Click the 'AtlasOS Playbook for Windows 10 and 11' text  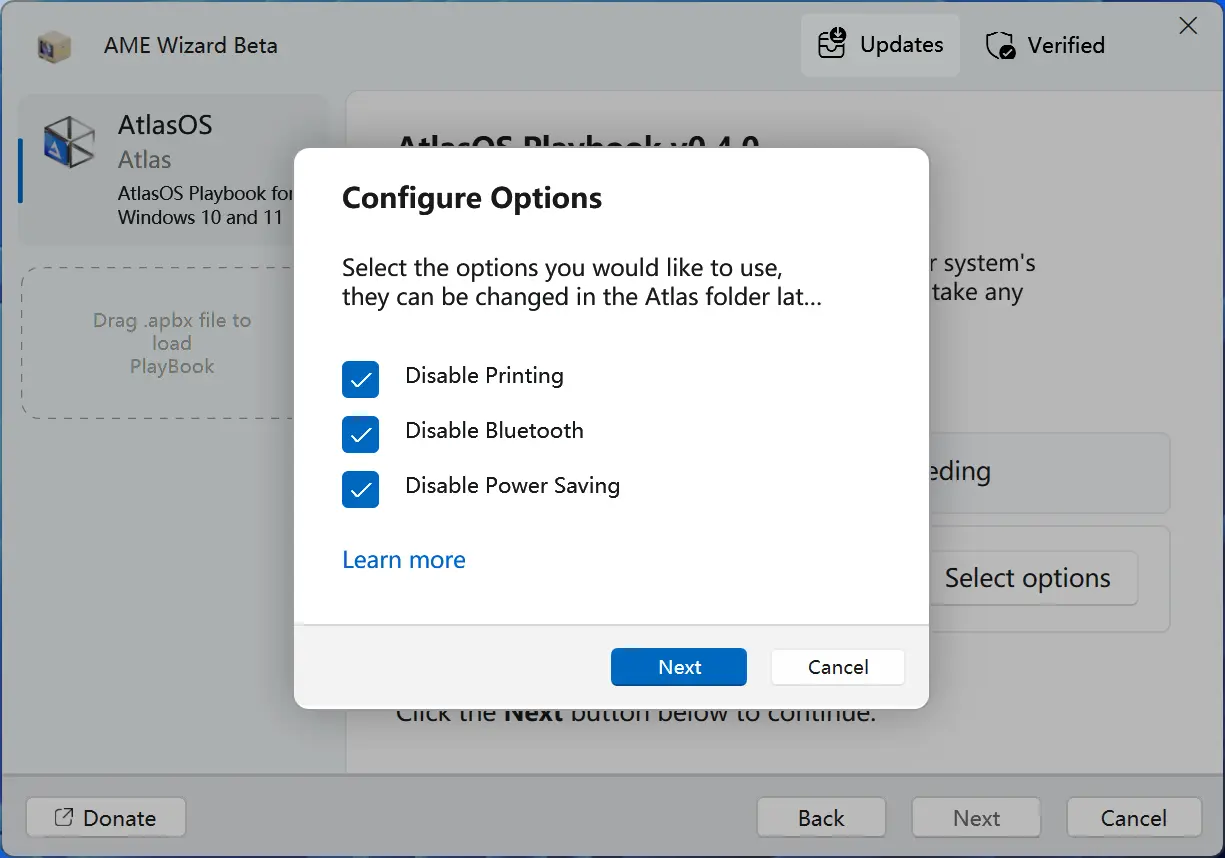(x=206, y=205)
